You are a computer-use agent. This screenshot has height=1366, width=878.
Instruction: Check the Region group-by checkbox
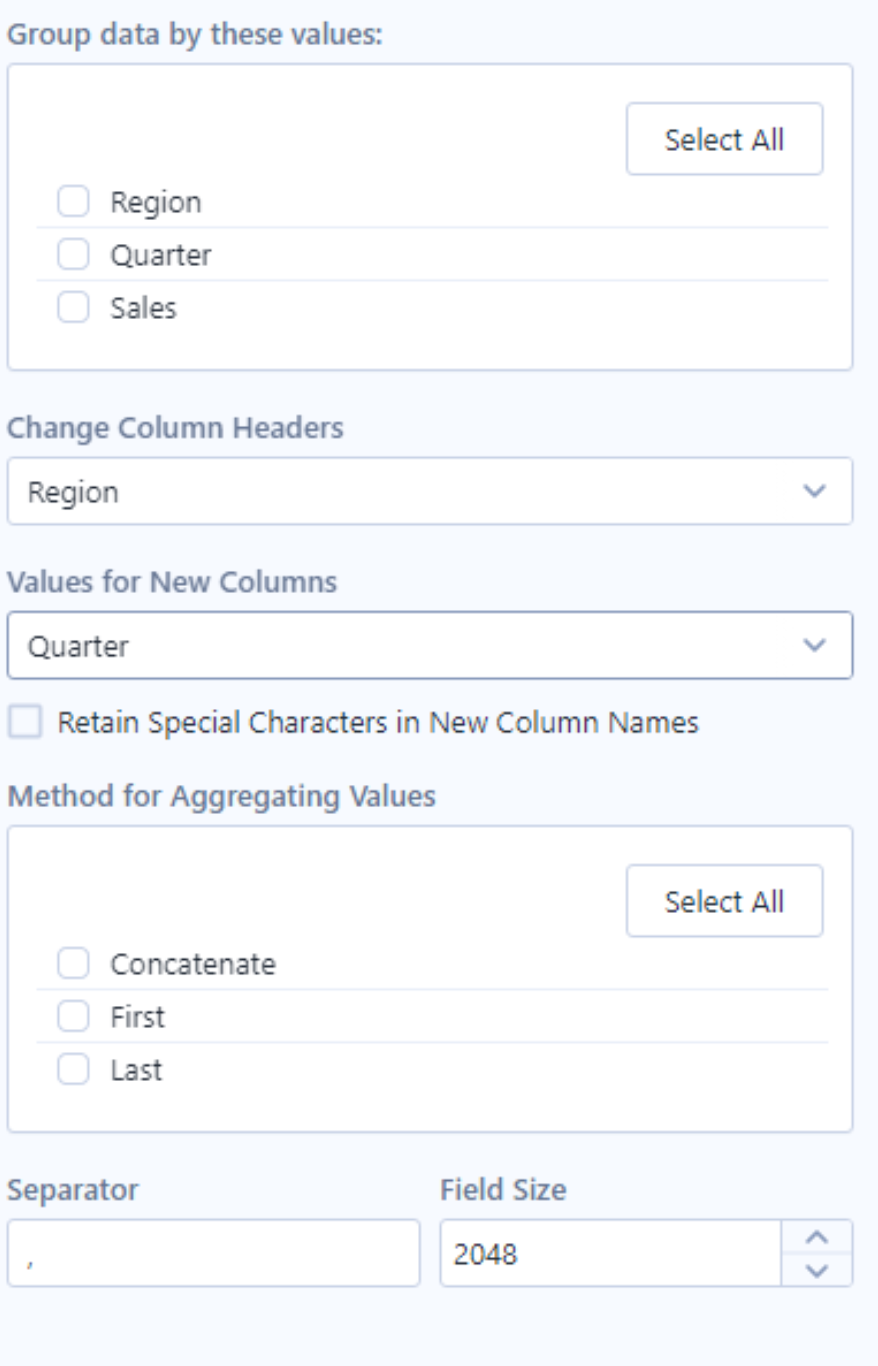(x=73, y=202)
